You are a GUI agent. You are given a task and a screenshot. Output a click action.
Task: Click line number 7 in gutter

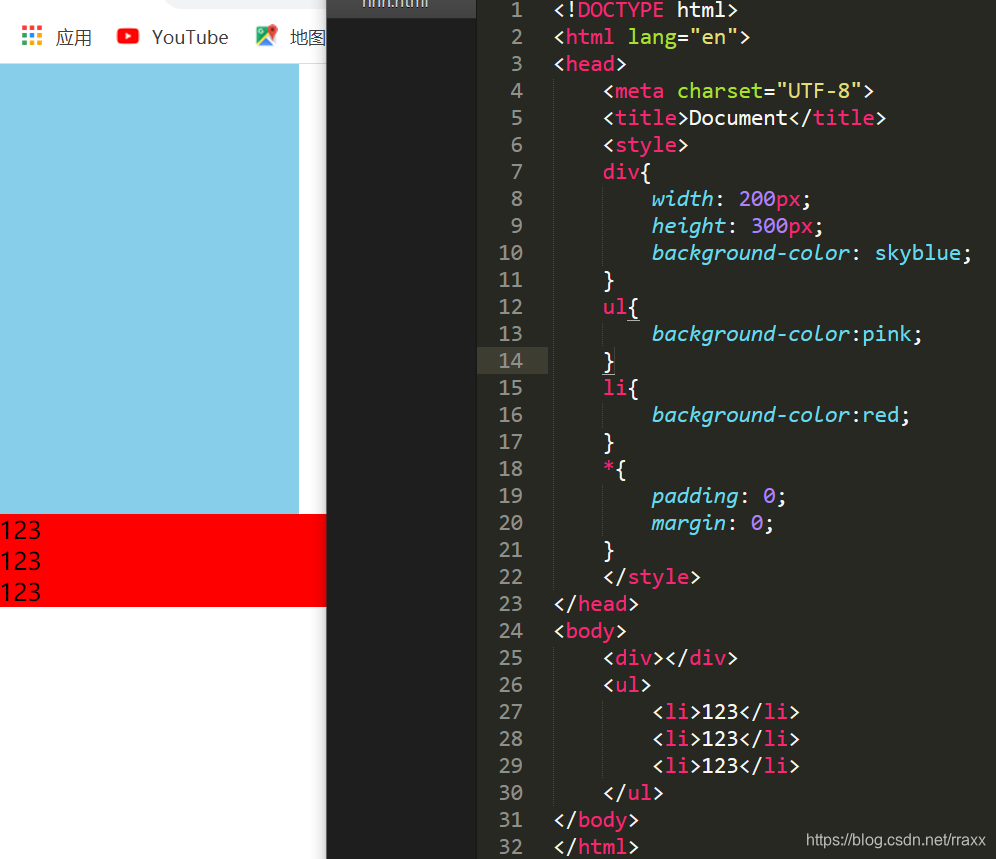pyautogui.click(x=516, y=172)
